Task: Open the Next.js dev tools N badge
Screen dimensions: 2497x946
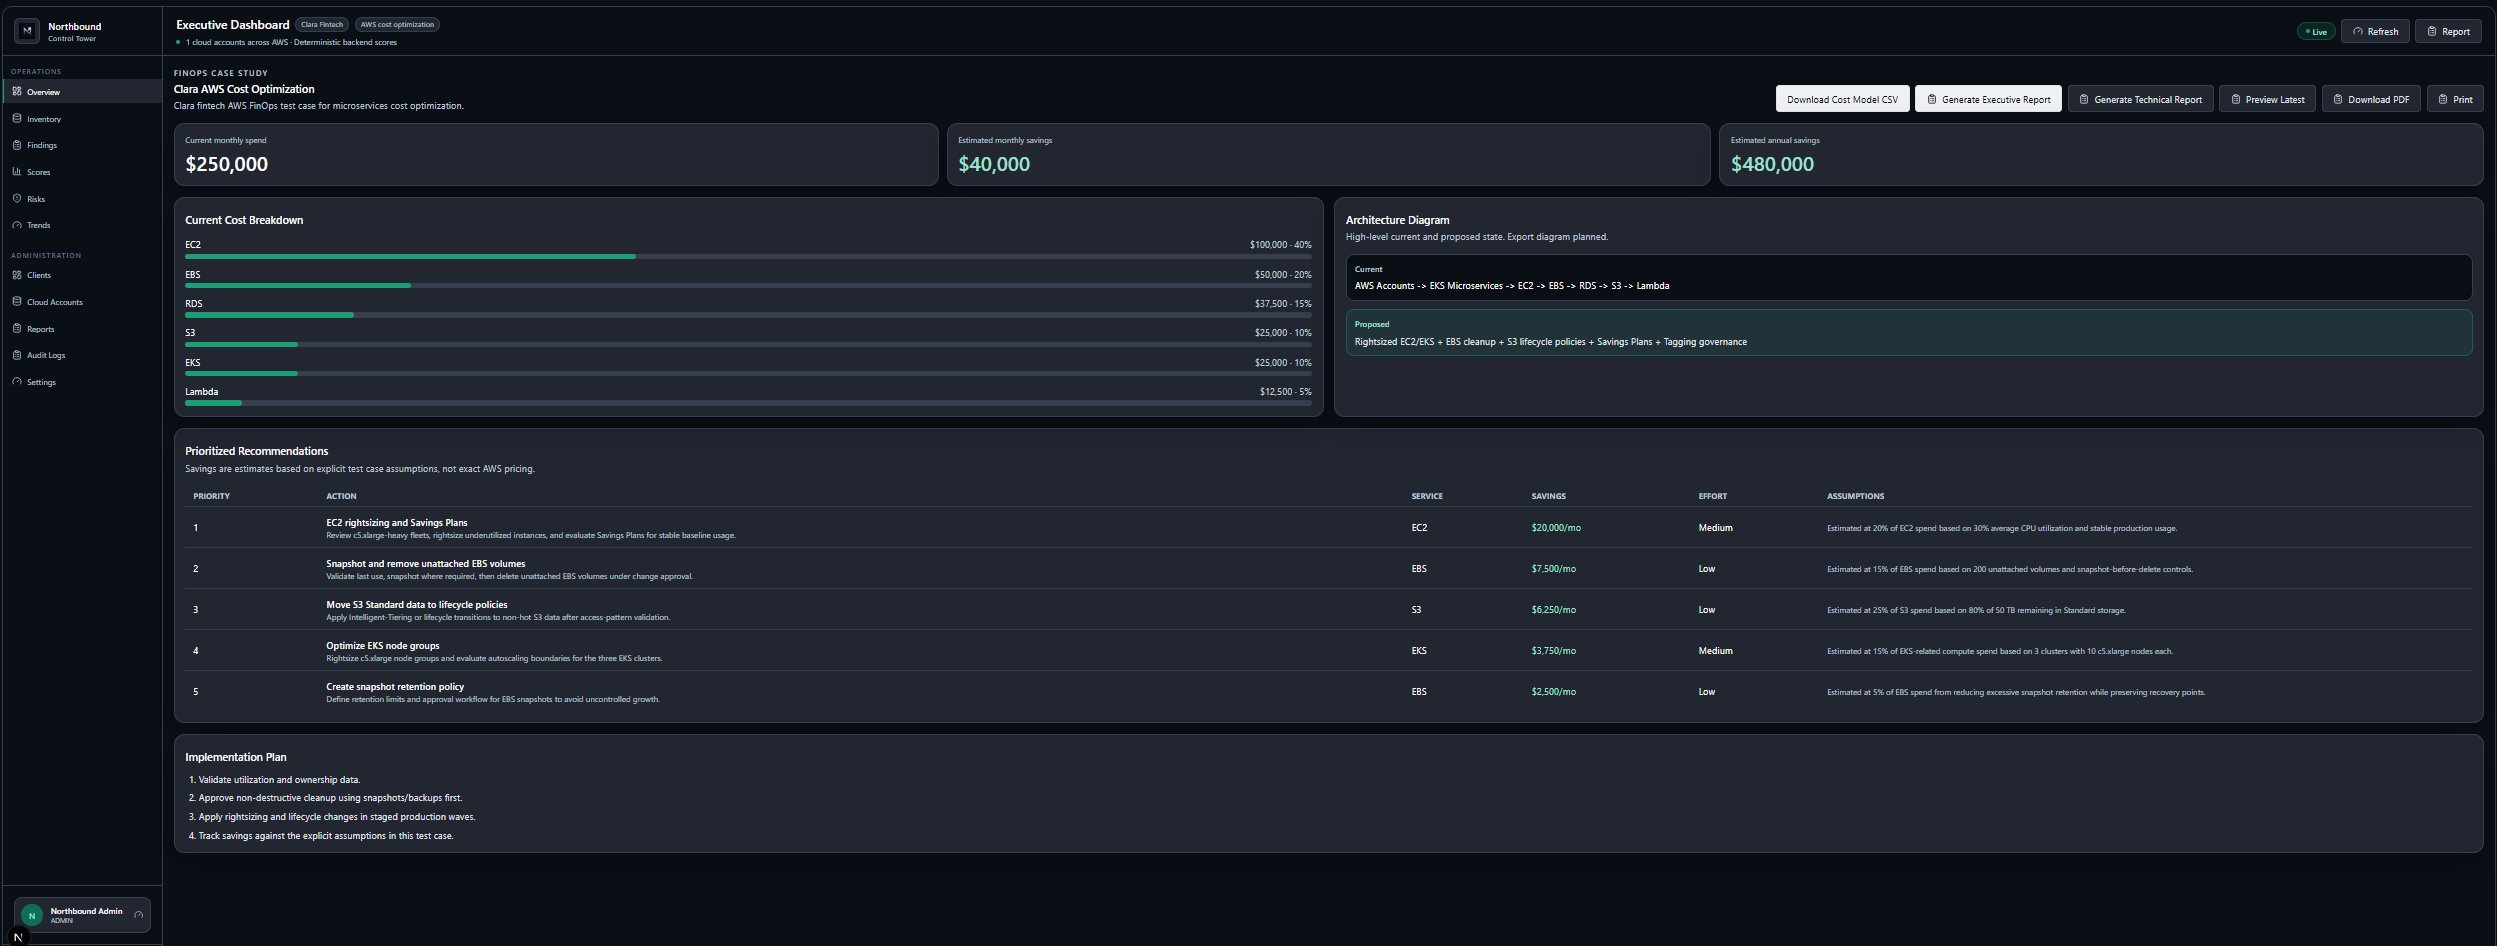Action: (17, 937)
